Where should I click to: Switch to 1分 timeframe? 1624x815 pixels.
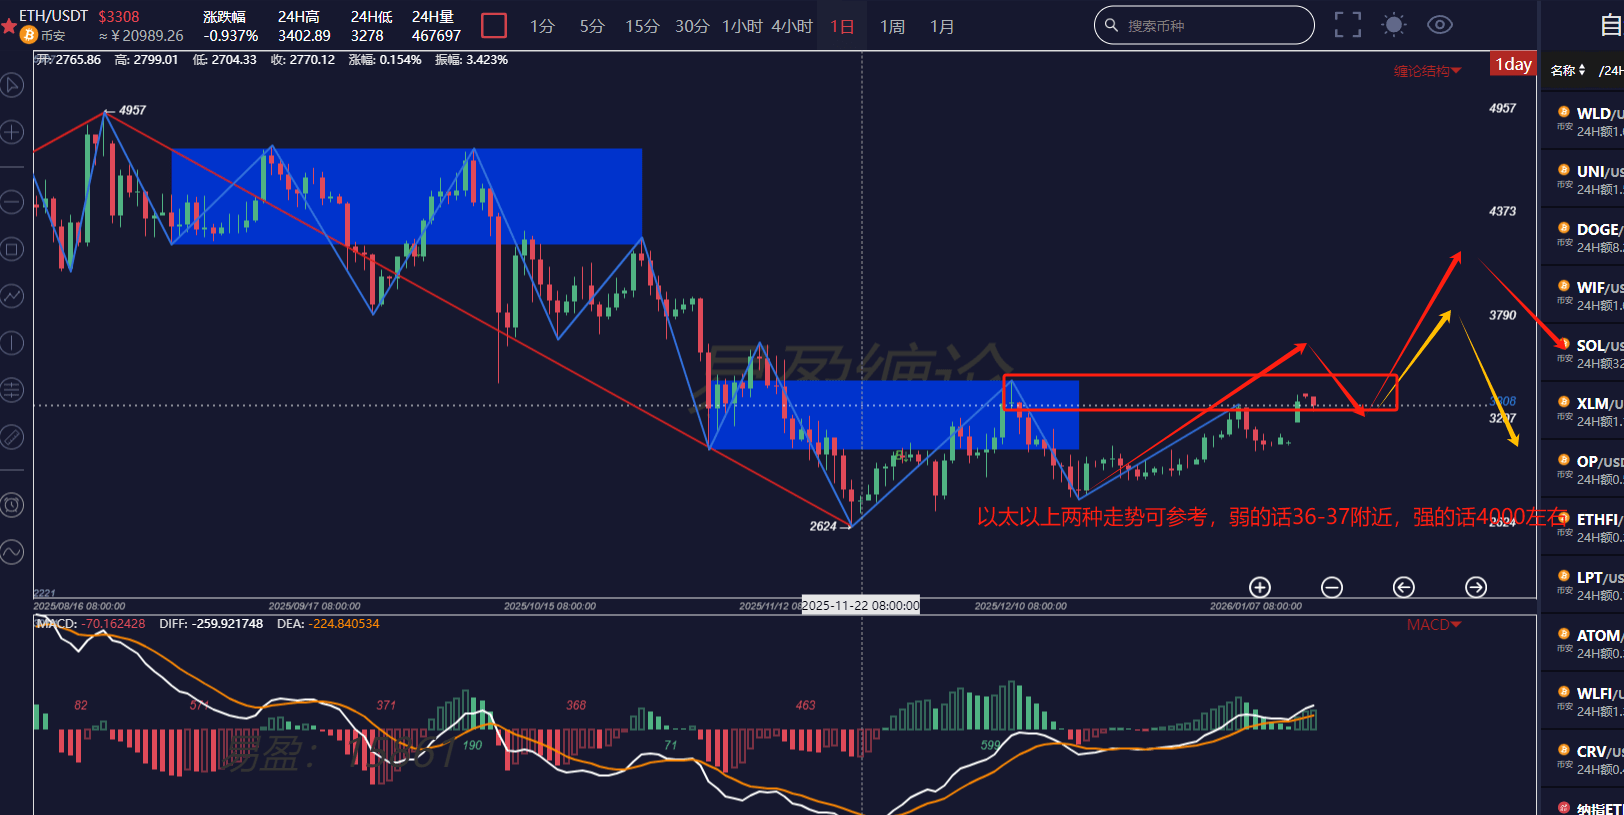pyautogui.click(x=542, y=26)
